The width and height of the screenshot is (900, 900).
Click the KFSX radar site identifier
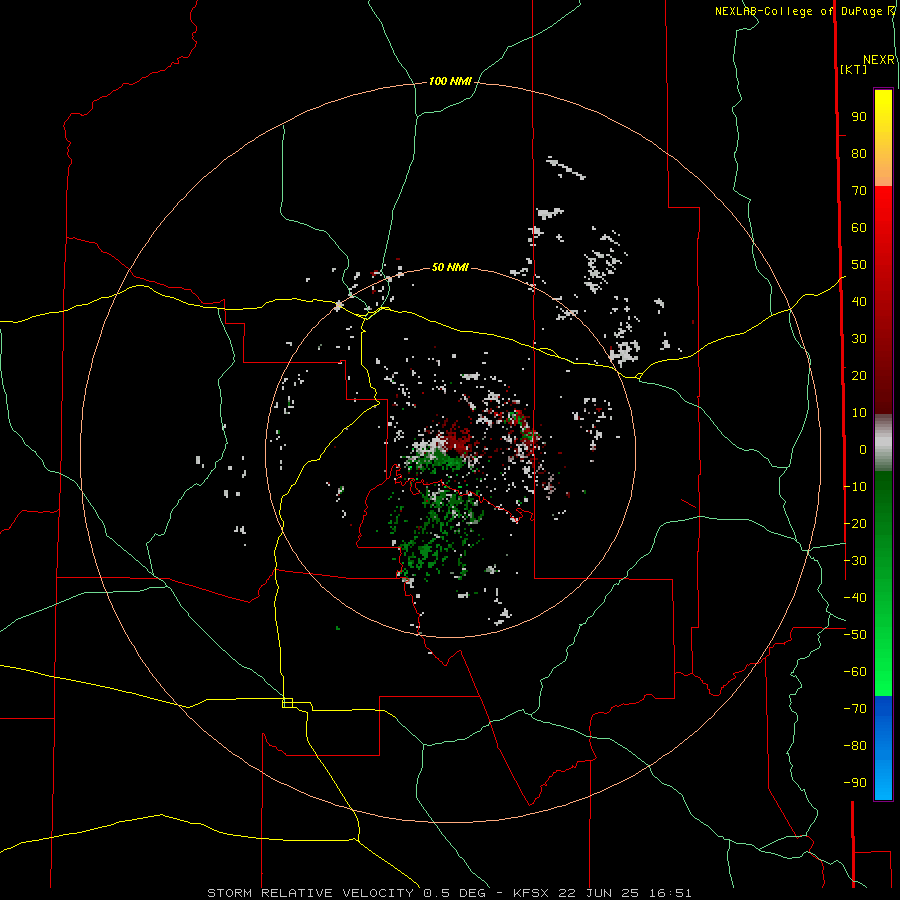(x=531, y=893)
